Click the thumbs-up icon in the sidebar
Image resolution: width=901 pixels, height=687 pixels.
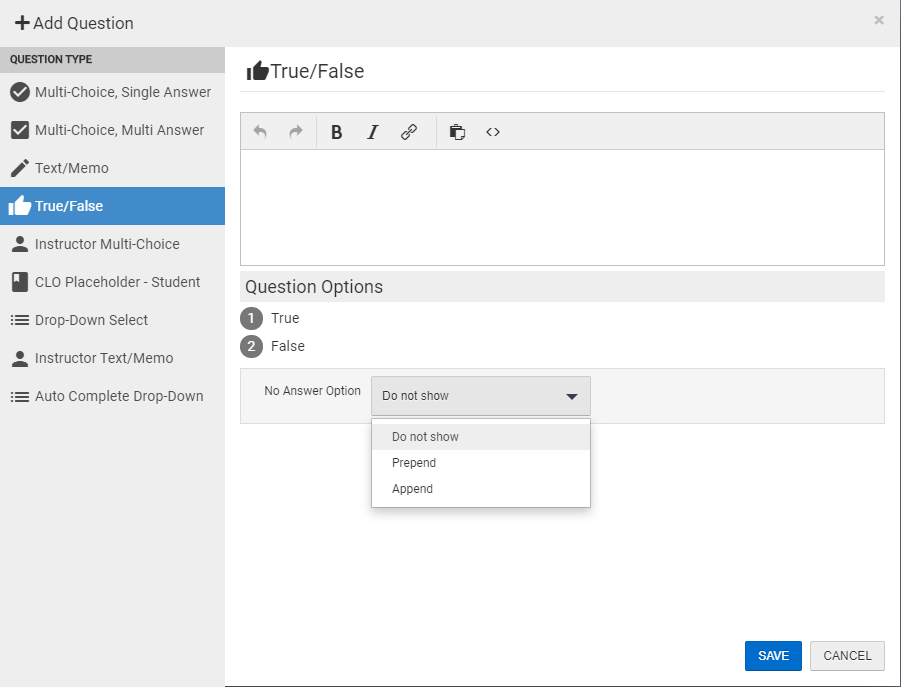(x=20, y=206)
